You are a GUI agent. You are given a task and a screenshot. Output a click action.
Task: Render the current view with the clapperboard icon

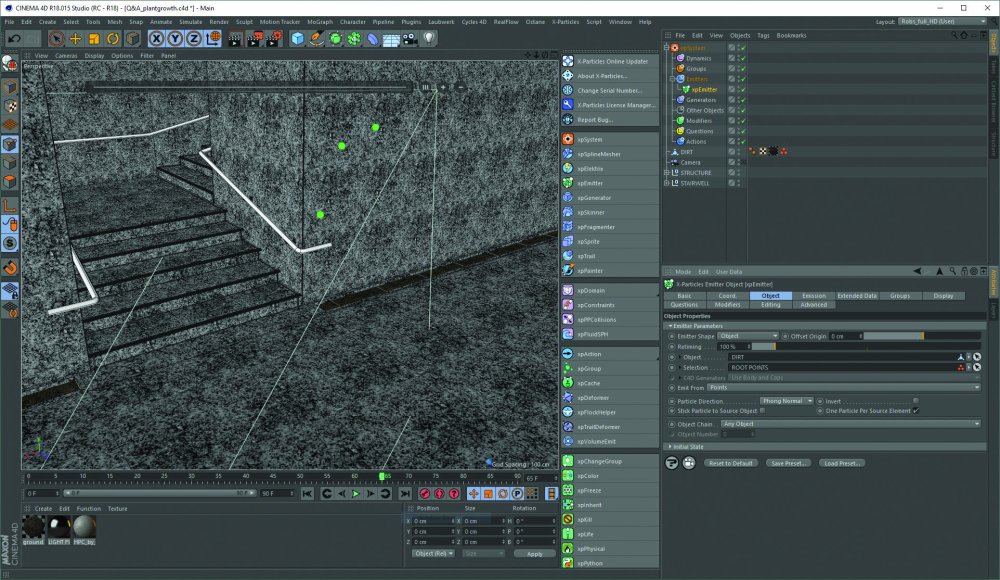click(235, 40)
